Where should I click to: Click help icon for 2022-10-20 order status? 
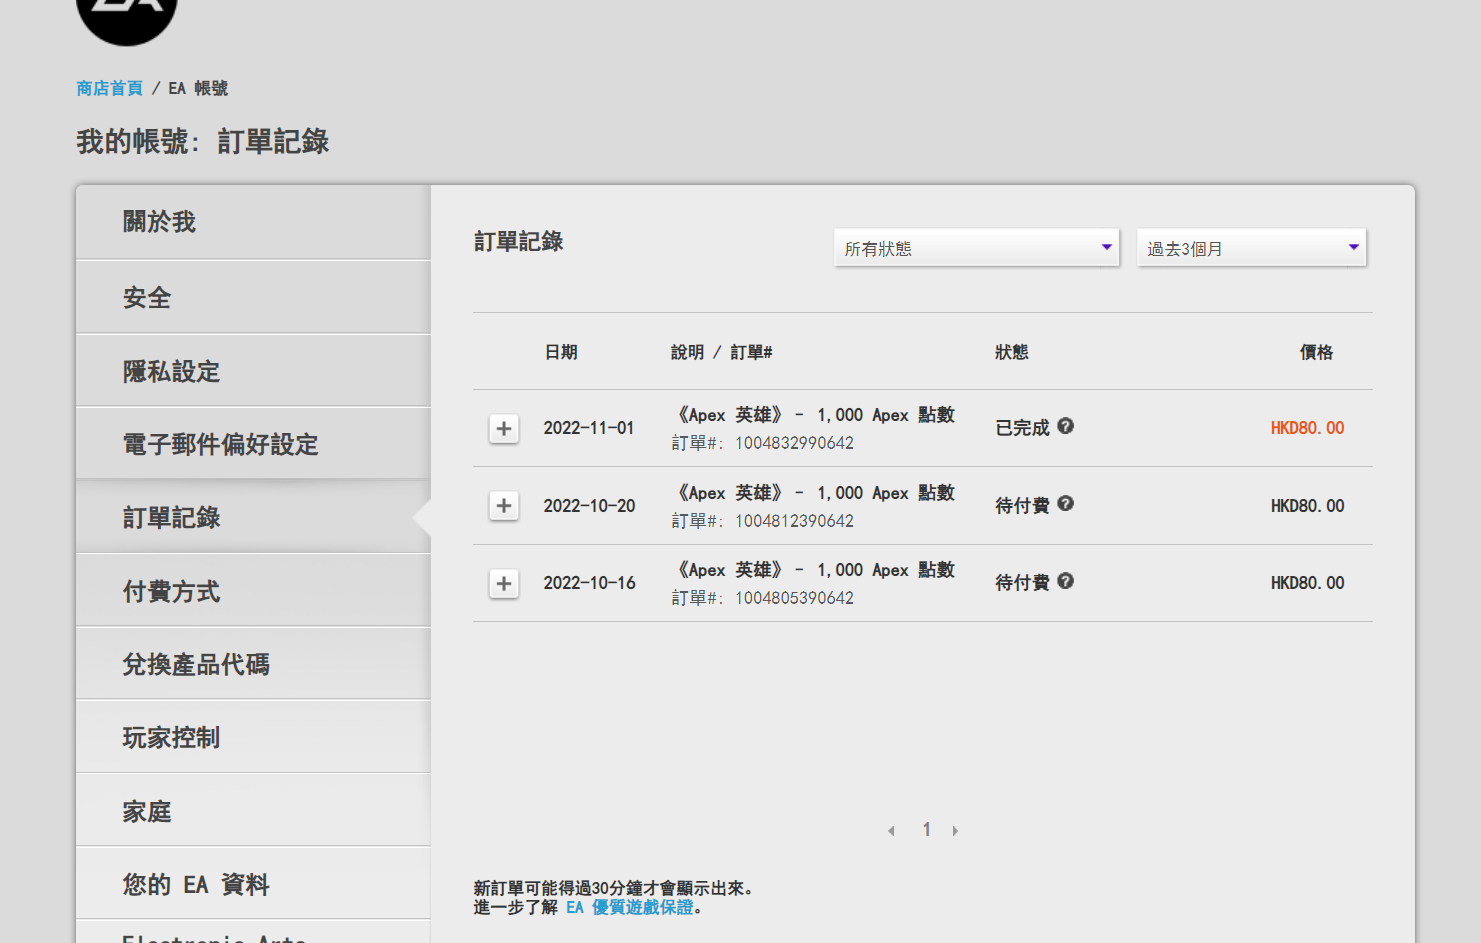click(x=1065, y=504)
